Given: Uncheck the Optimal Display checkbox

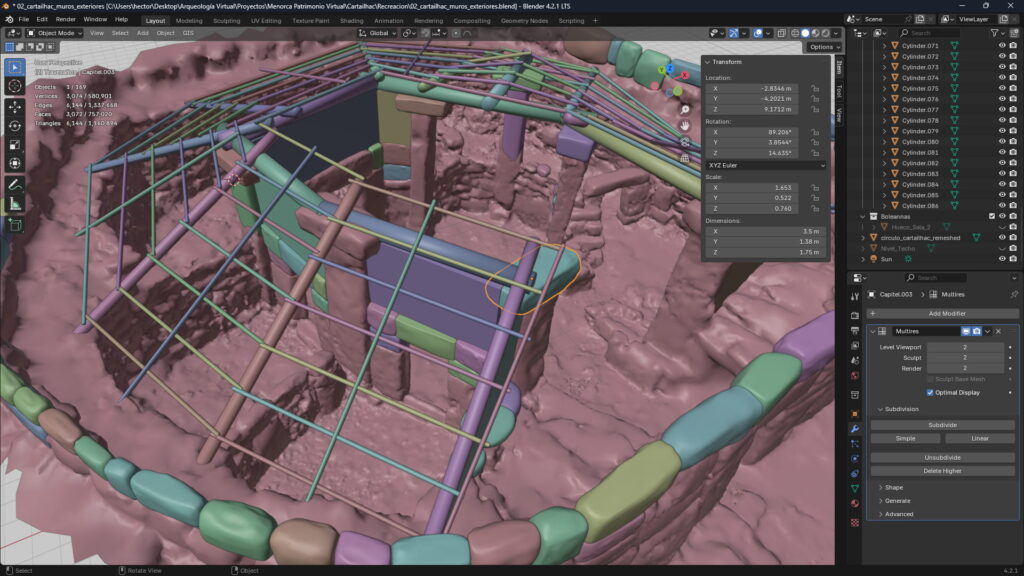Looking at the screenshot, I should click(x=930, y=392).
